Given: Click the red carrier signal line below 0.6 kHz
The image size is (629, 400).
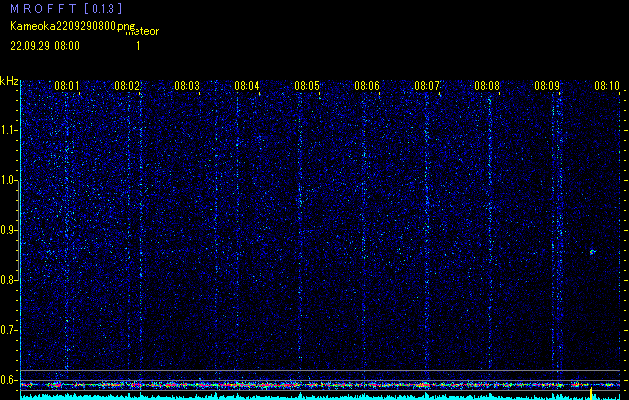Looking at the screenshot, I should 320,385.
